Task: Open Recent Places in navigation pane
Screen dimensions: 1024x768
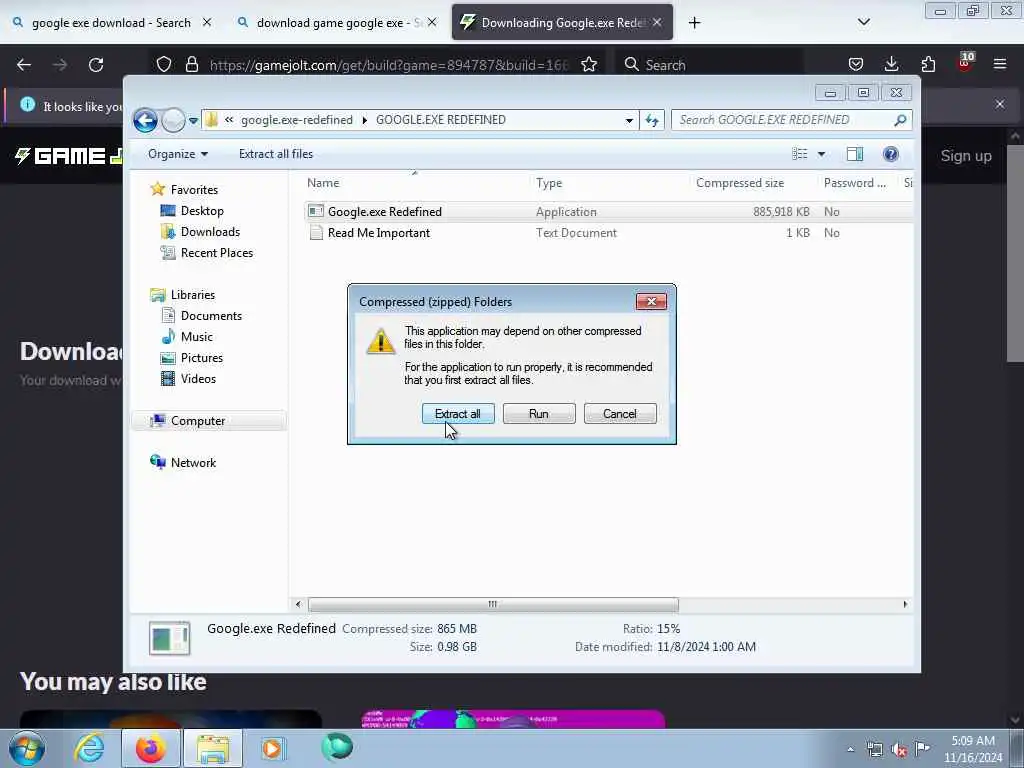Action: tap(216, 253)
